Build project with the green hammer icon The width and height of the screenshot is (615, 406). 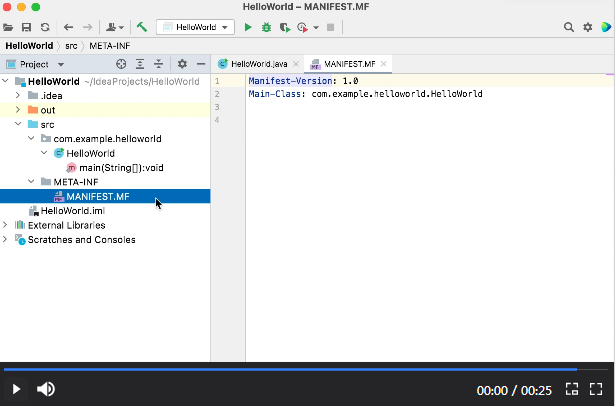tap(142, 27)
